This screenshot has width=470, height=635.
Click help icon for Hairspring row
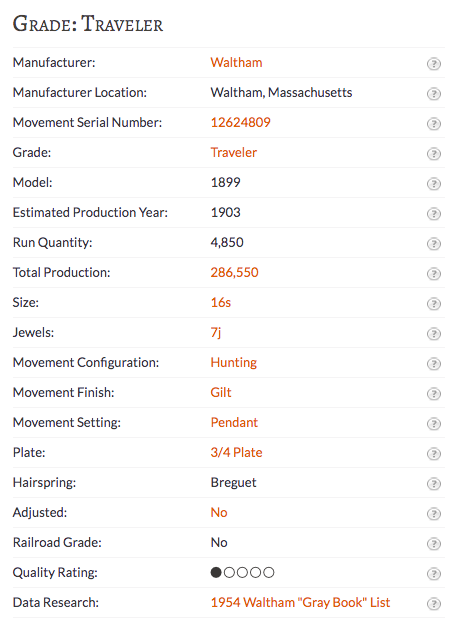[x=434, y=484]
